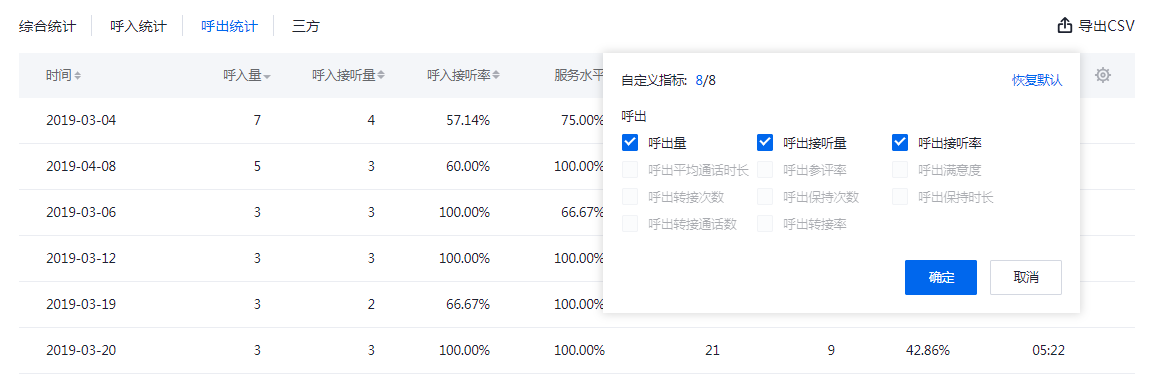Select the 2019-03-20 date cell
Screen dimensions: 1171x383
coord(81,350)
